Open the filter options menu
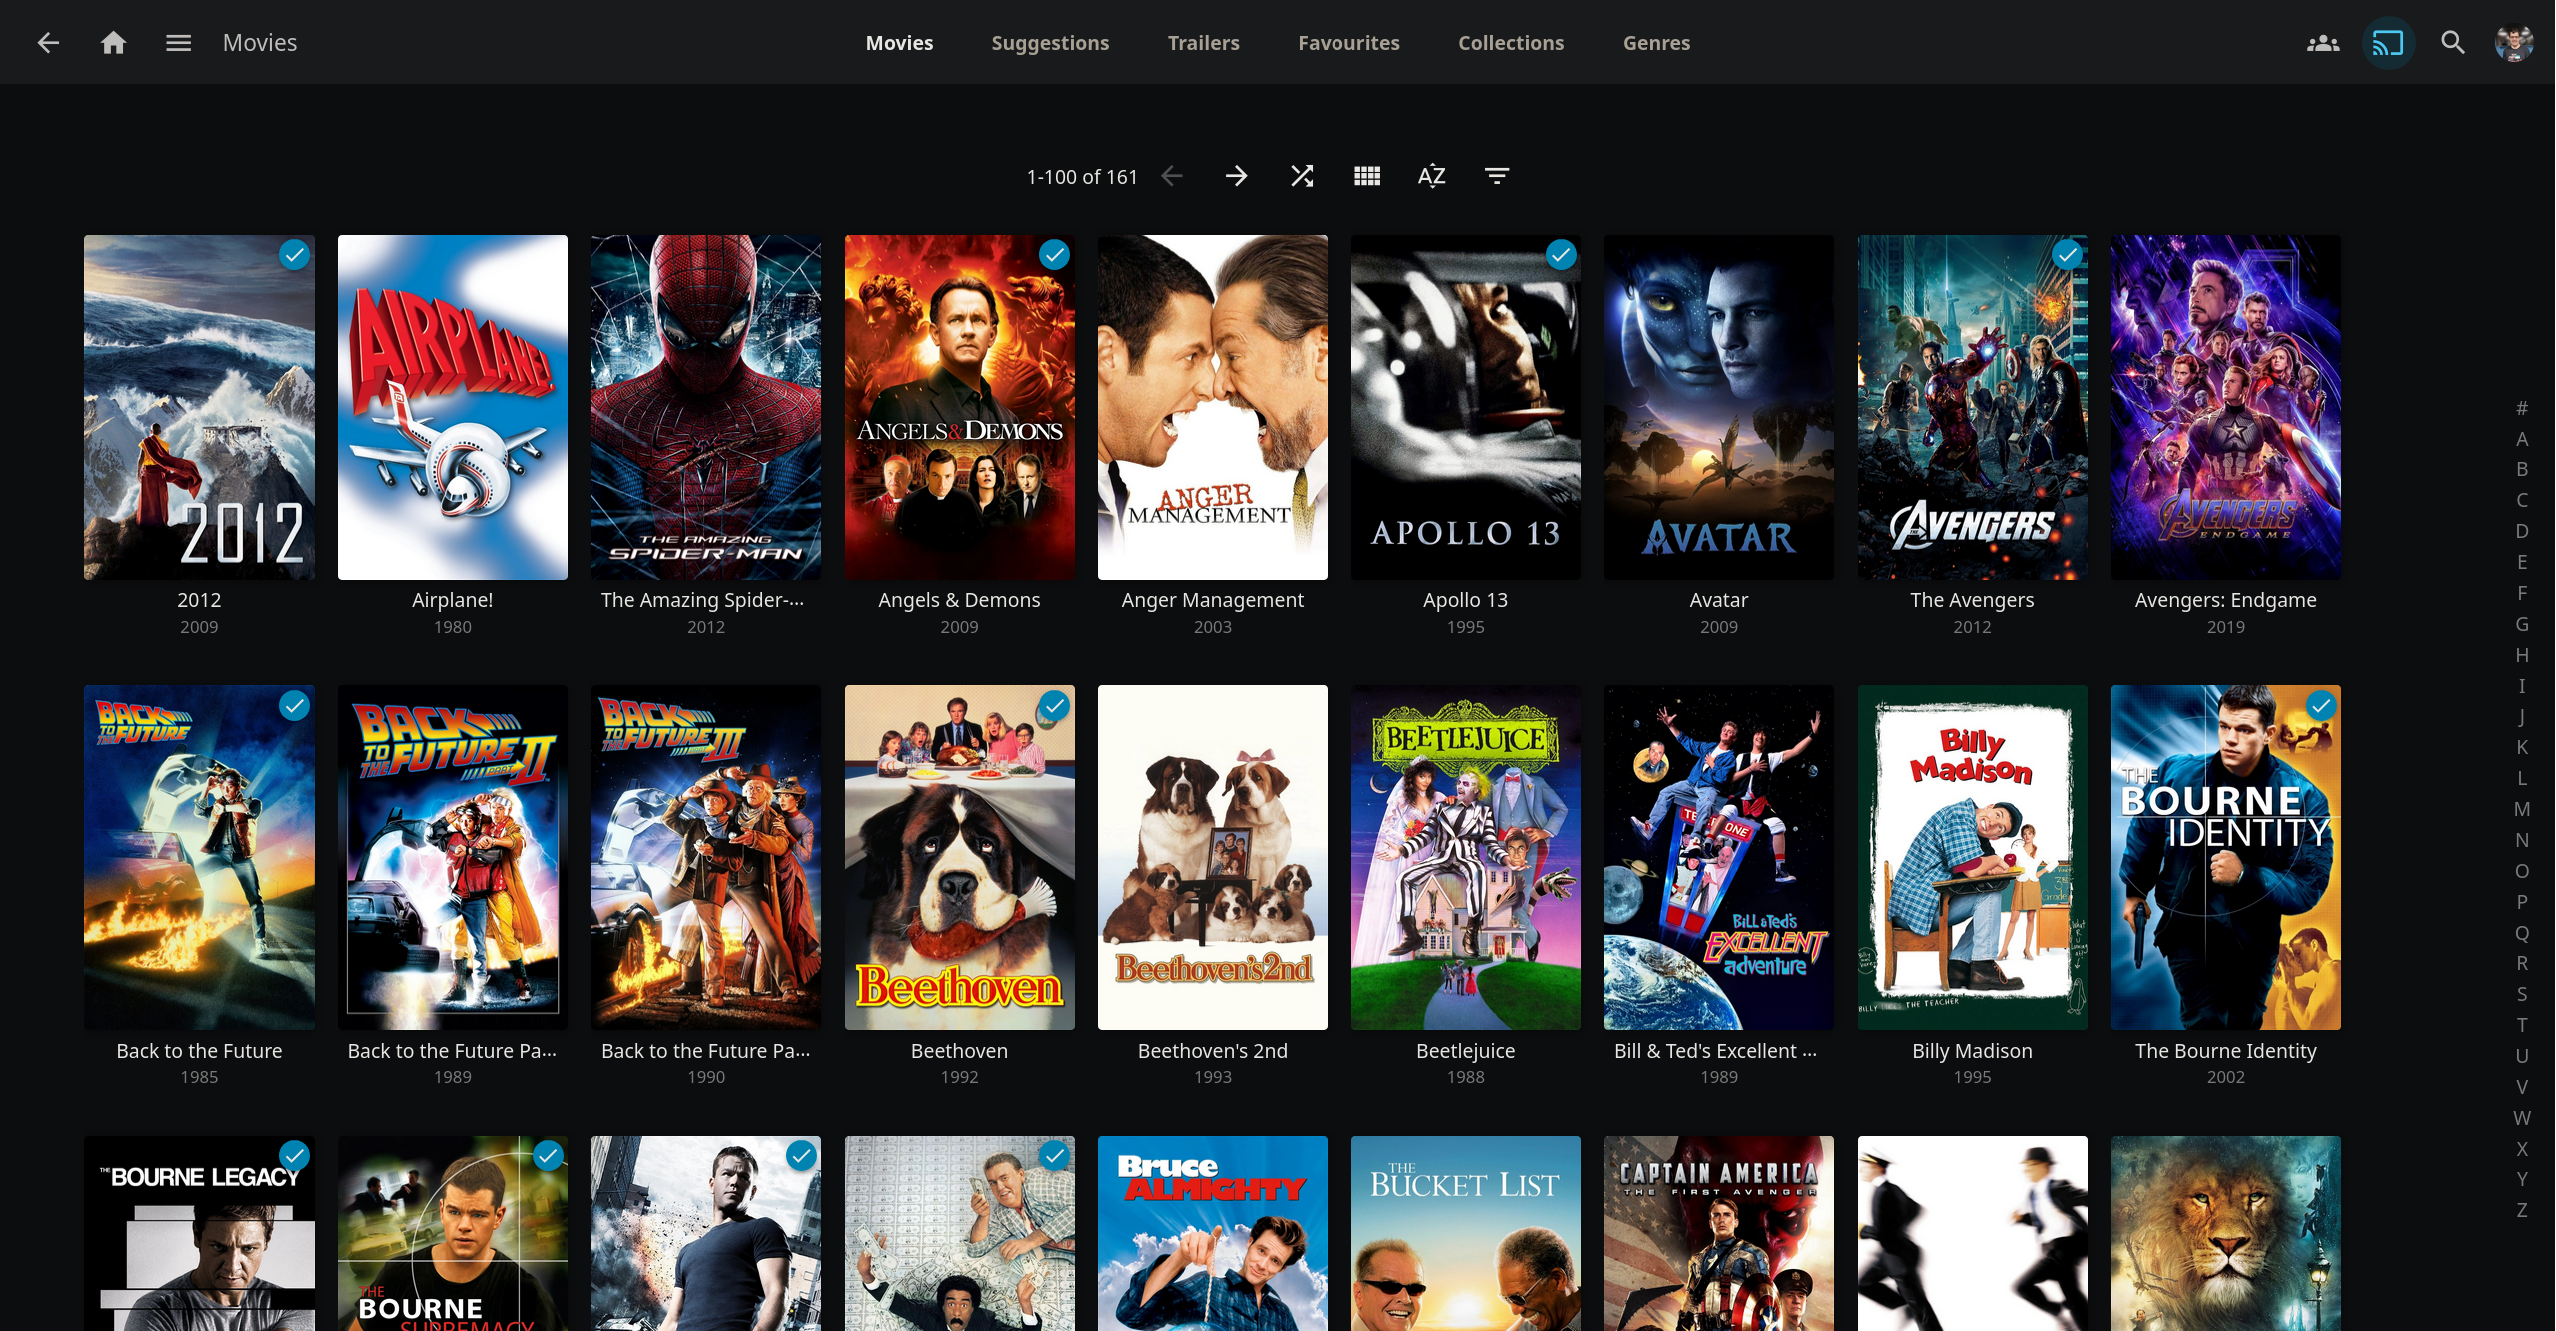The height and width of the screenshot is (1331, 2556). tap(1496, 176)
